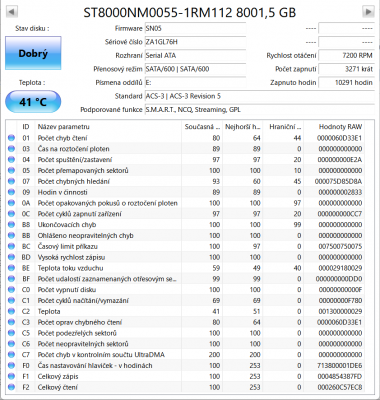
Task: Click the Písmena oddílů field E:
Action: (195, 83)
